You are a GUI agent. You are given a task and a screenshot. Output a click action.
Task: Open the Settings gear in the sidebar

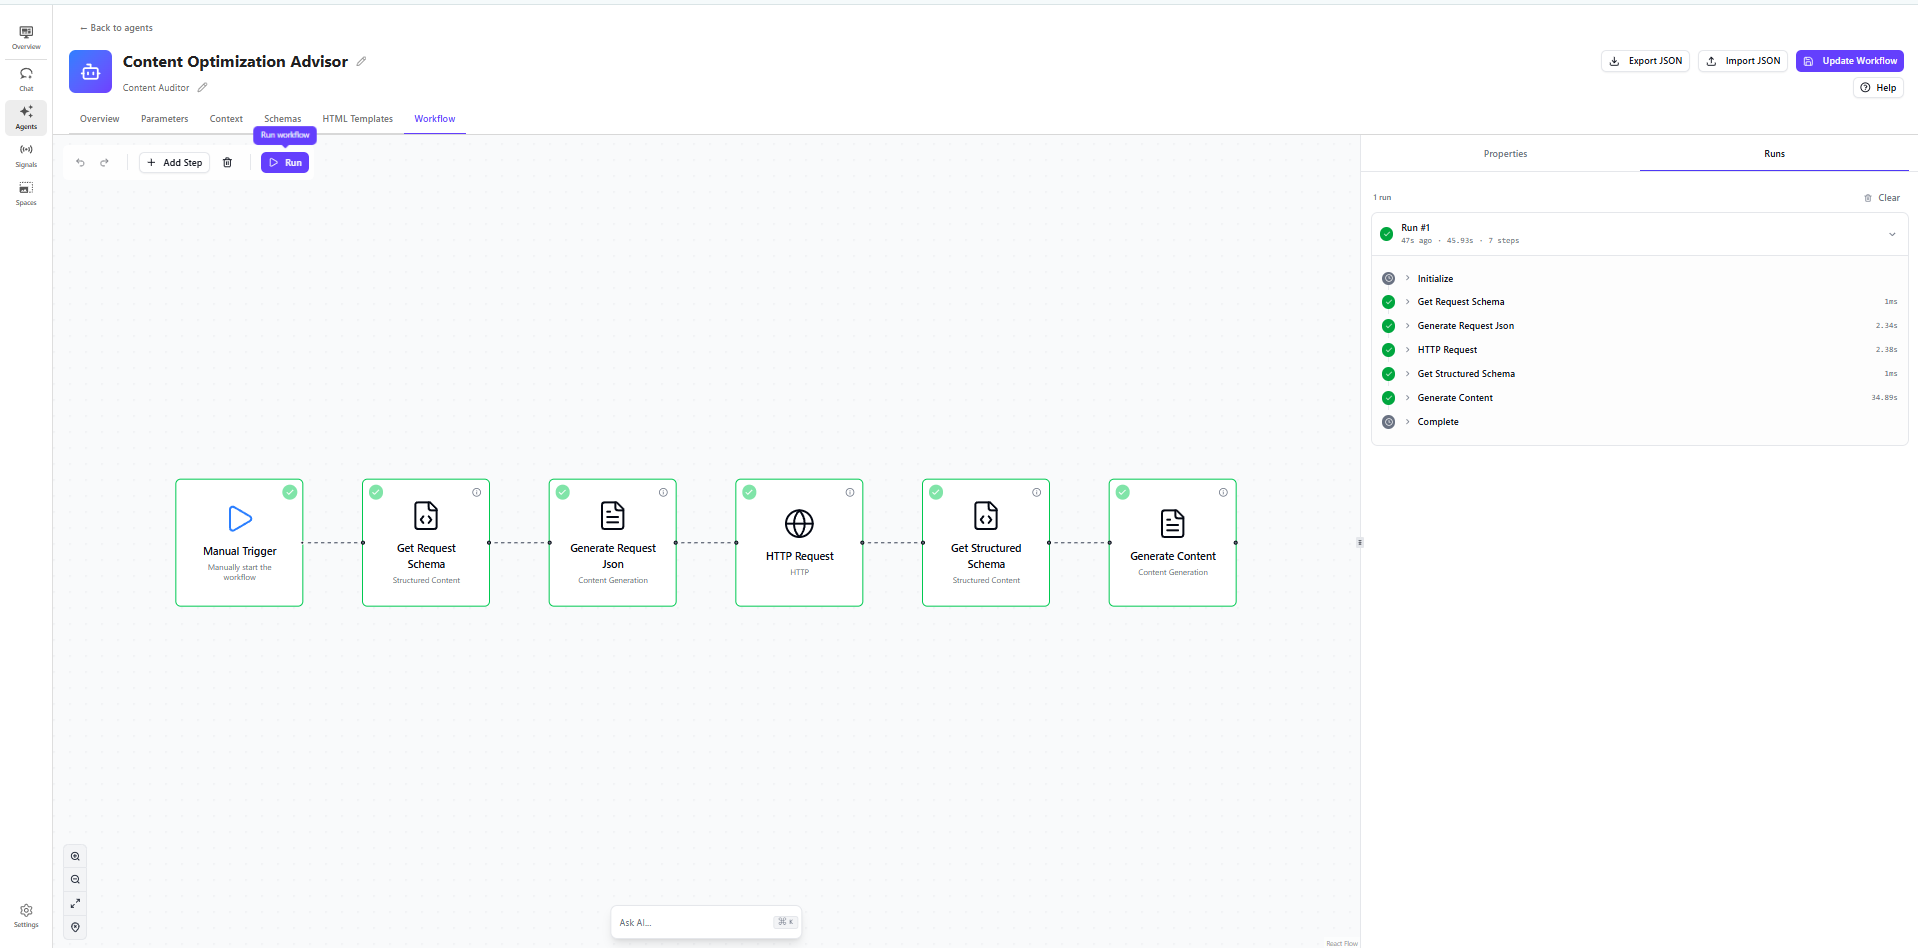[26, 915]
